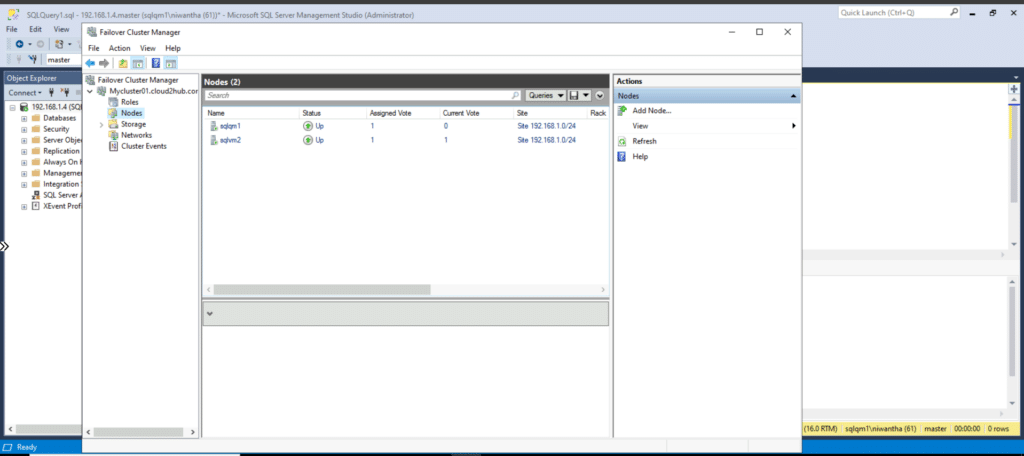The image size is (1024, 456).
Task: Open the View menu in Failover Cluster Manager
Action: 147,48
